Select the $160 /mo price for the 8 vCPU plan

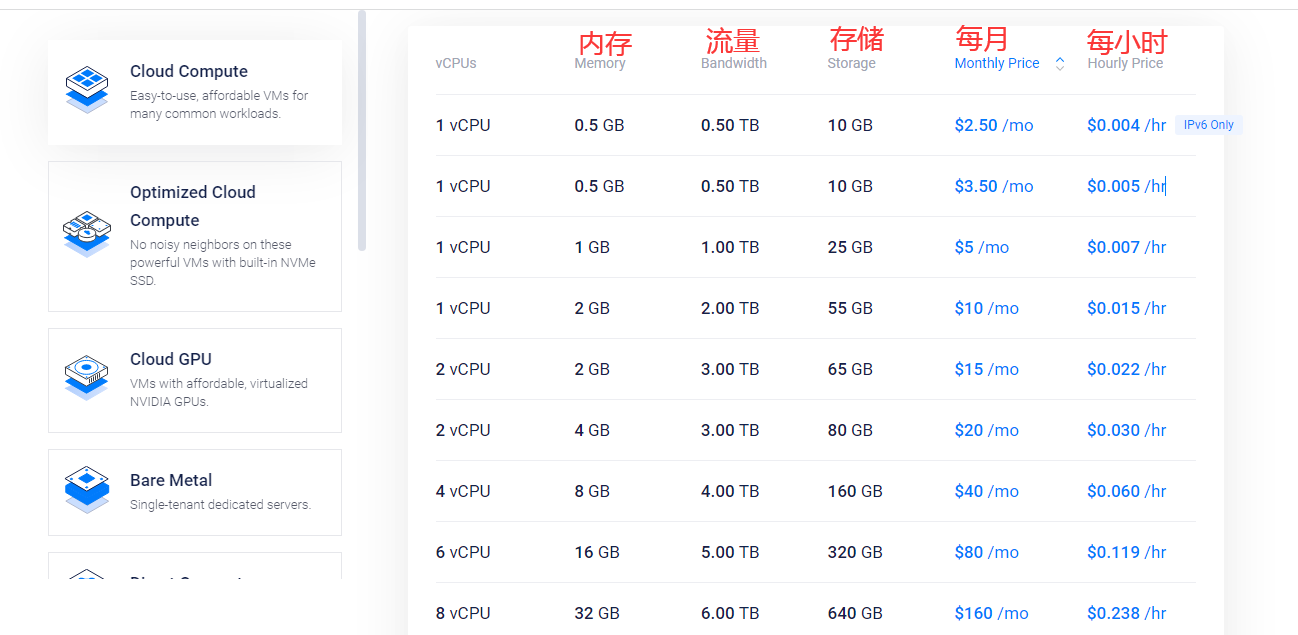[991, 612]
